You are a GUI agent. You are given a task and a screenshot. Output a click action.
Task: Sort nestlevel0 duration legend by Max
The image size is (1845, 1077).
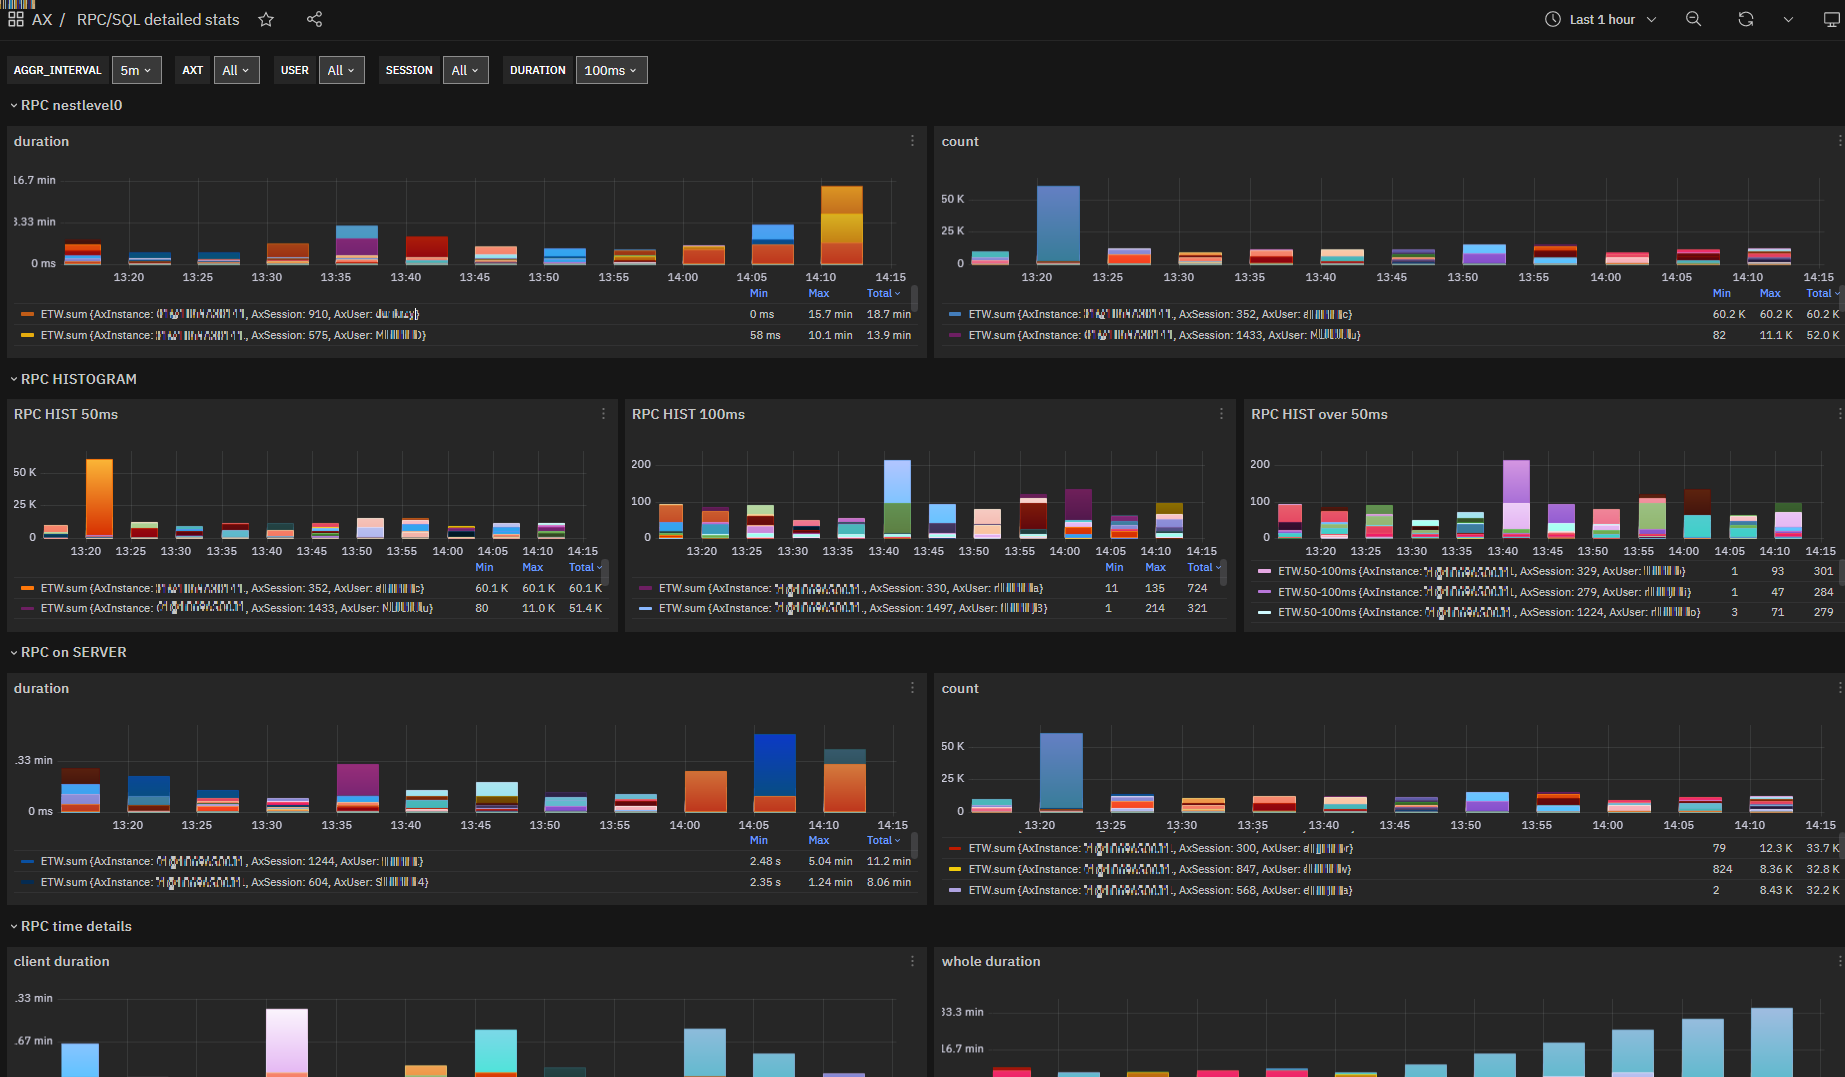819,293
